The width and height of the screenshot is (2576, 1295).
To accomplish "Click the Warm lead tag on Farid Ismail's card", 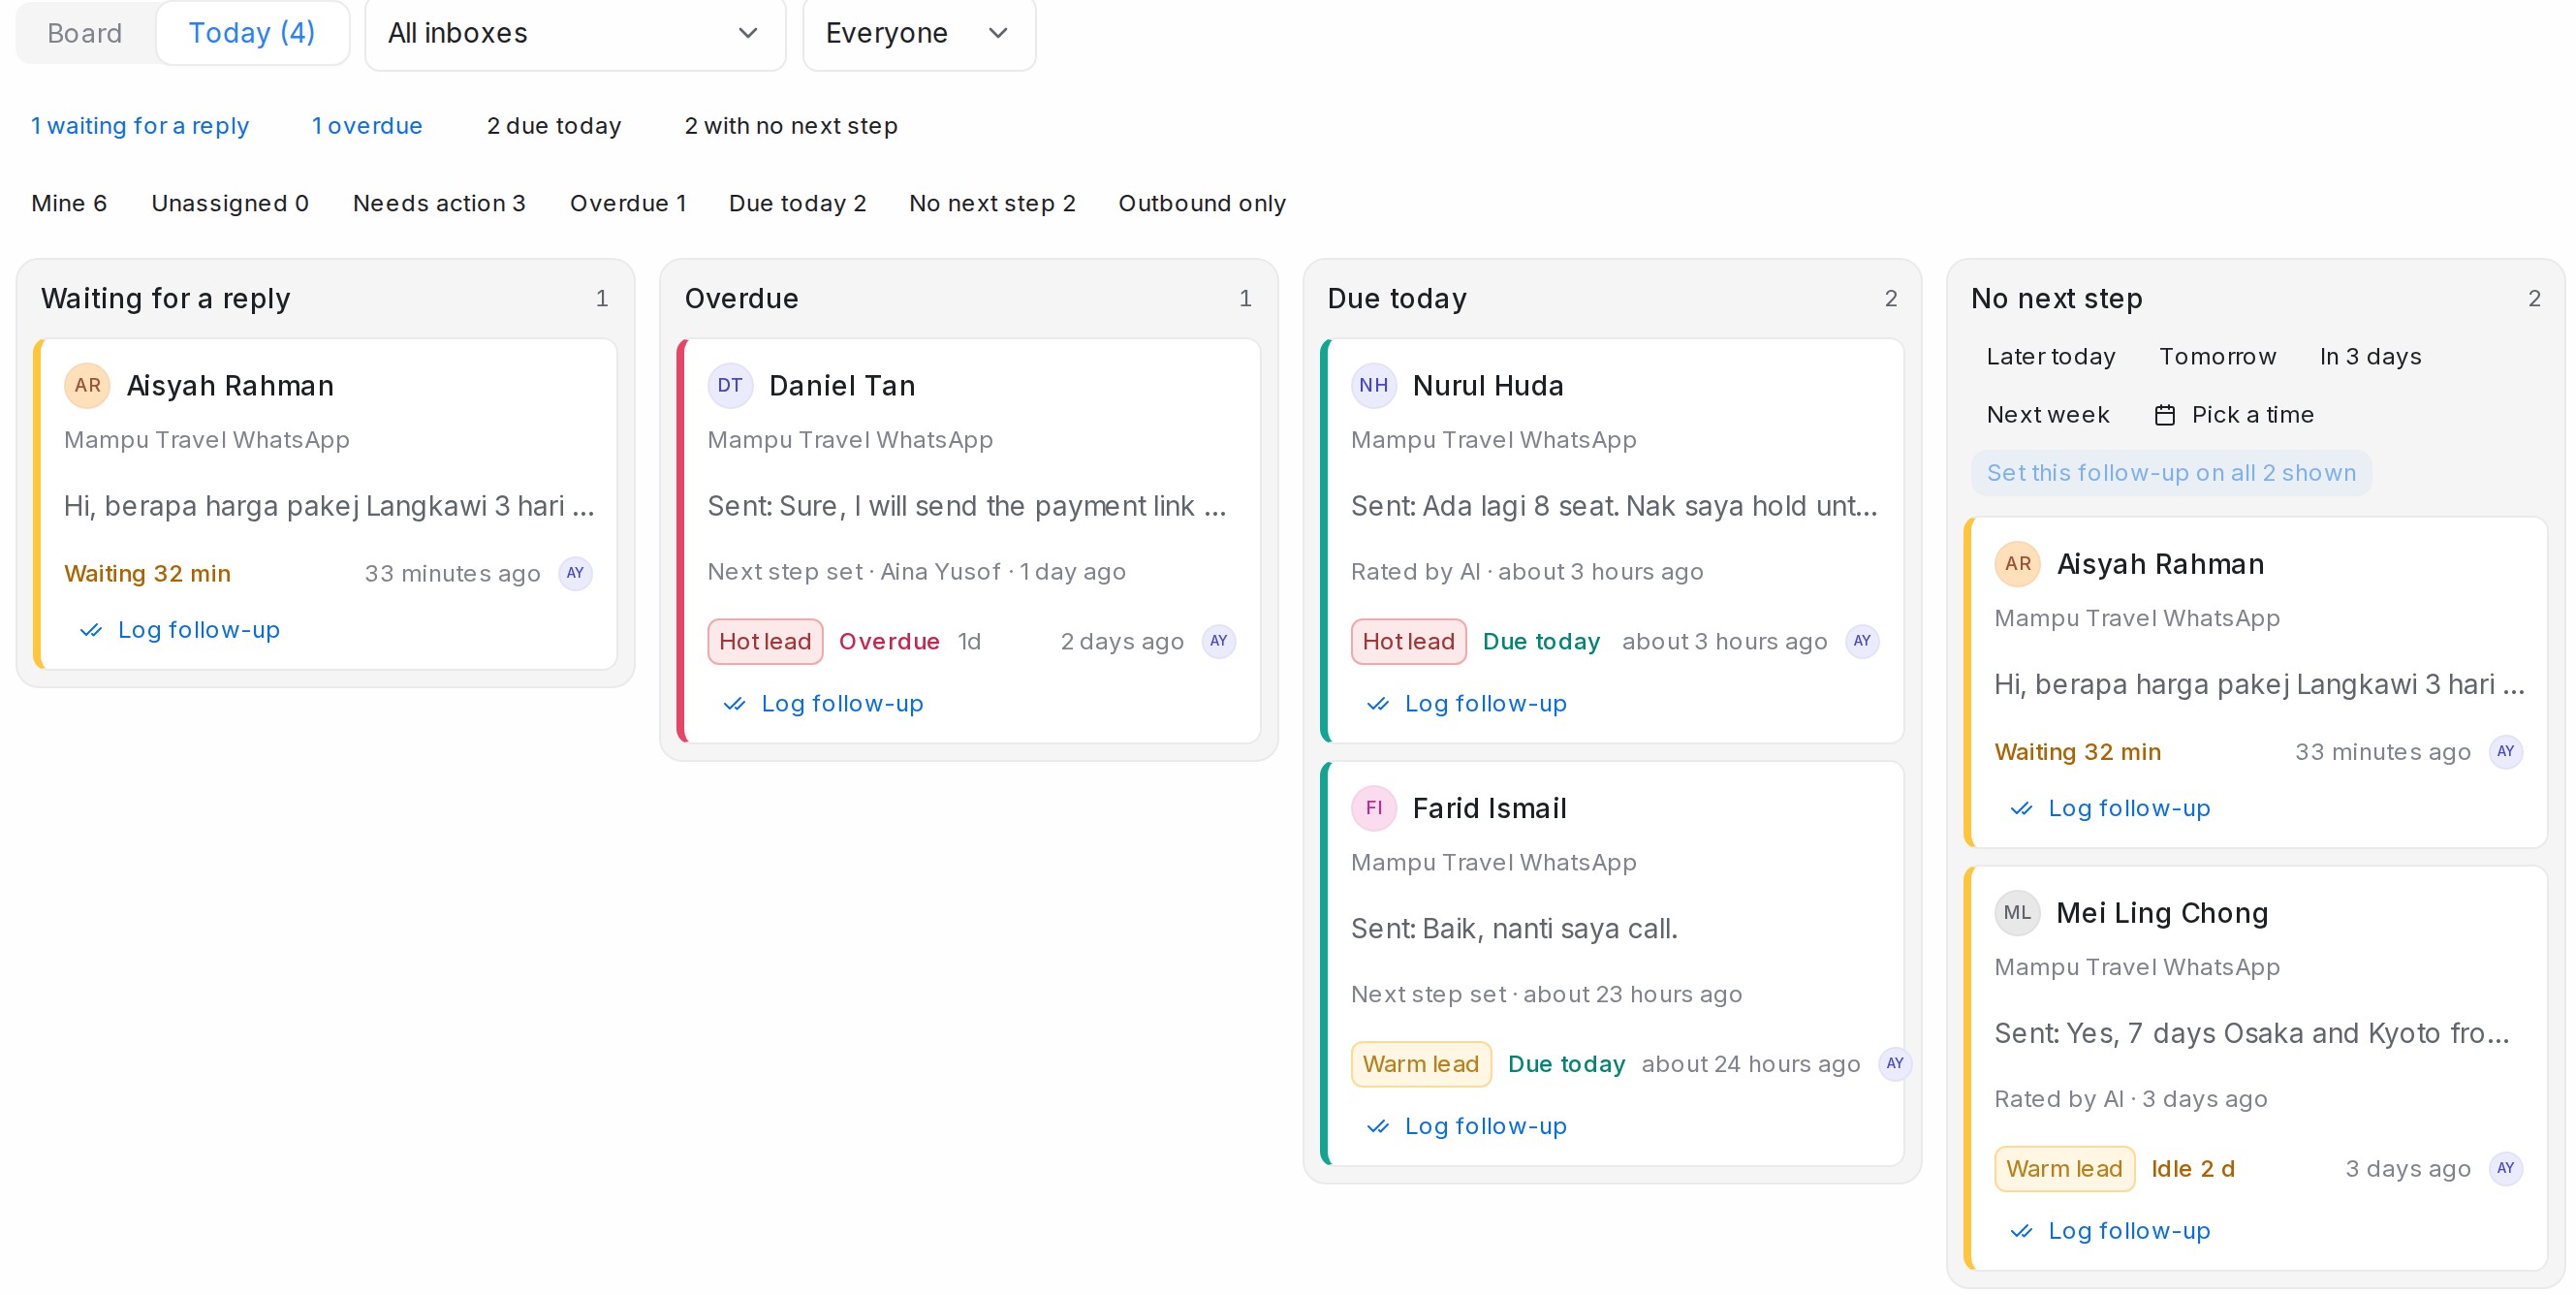I will 1420,1064.
